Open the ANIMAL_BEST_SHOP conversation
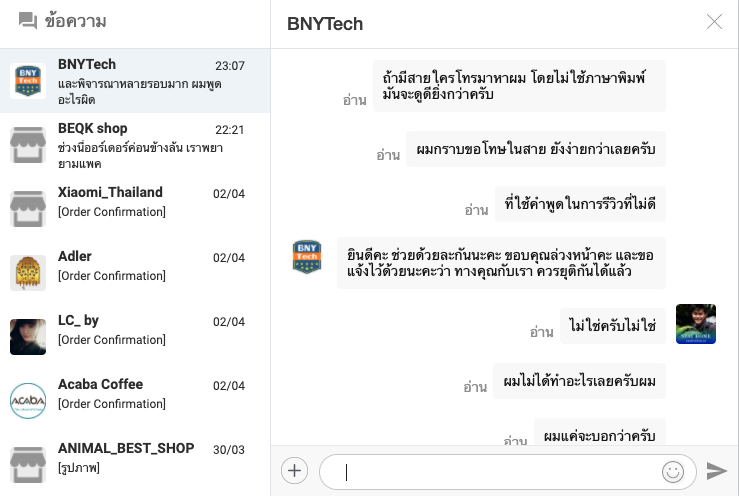Image resolution: width=739 pixels, height=496 pixels. (140, 457)
